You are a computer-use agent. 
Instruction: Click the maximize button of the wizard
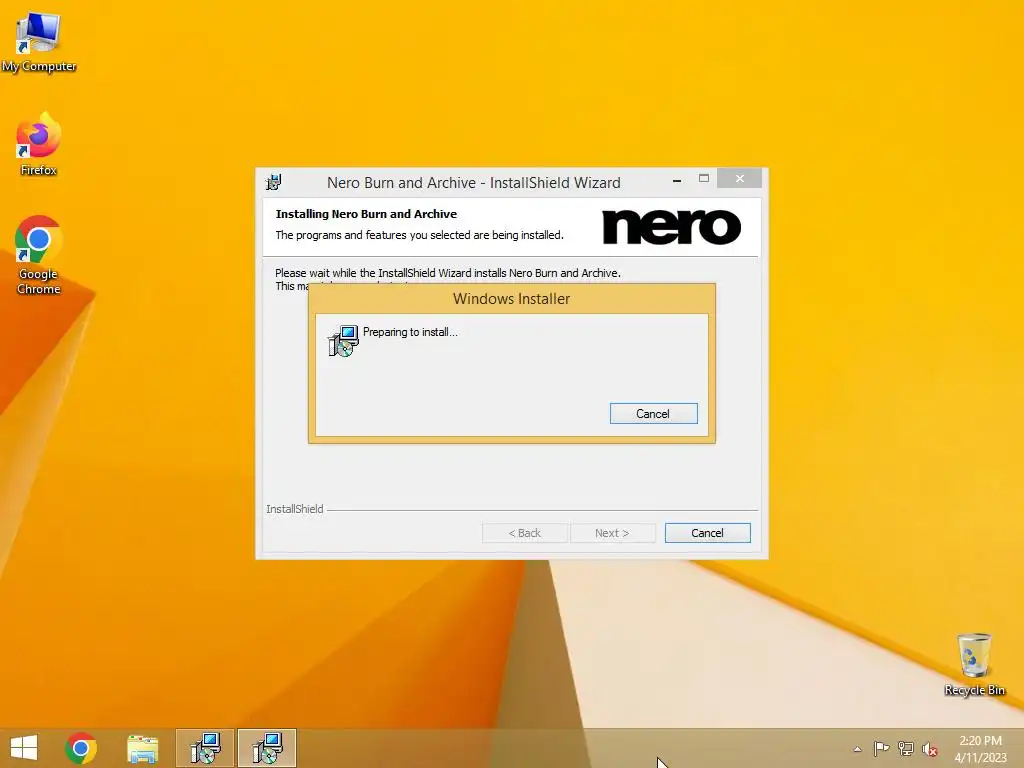click(704, 178)
